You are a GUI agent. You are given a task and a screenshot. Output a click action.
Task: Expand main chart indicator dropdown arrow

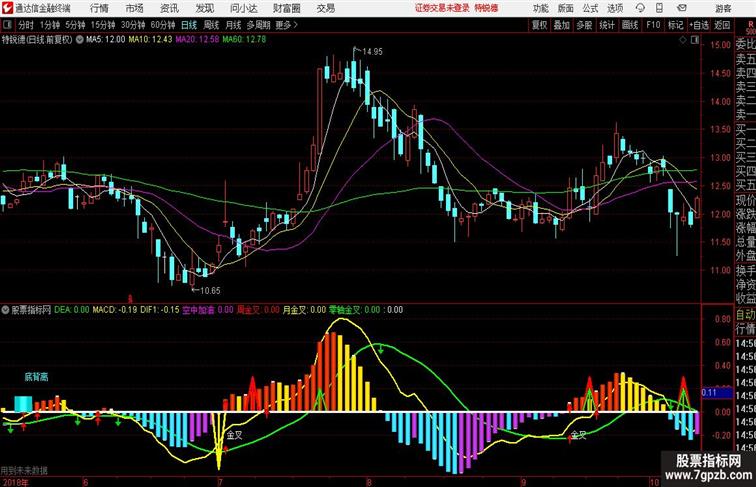[x=80, y=40]
